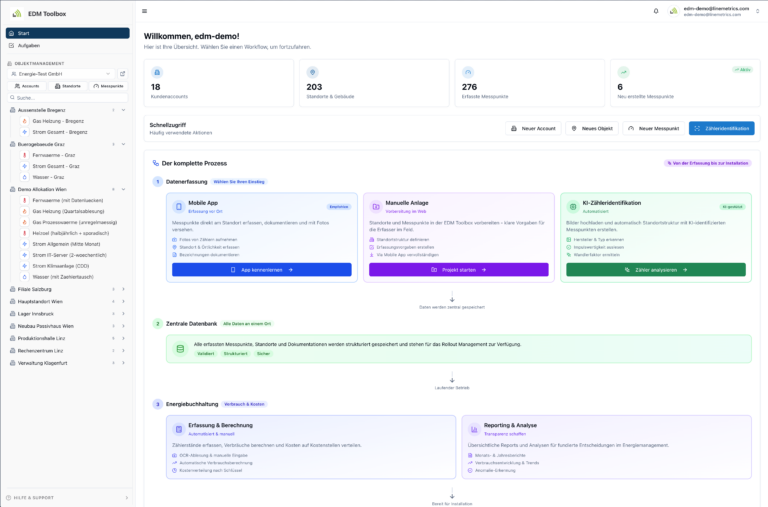
Task: Collapse the Buerogebaeude Graz tree node
Action: (123, 144)
